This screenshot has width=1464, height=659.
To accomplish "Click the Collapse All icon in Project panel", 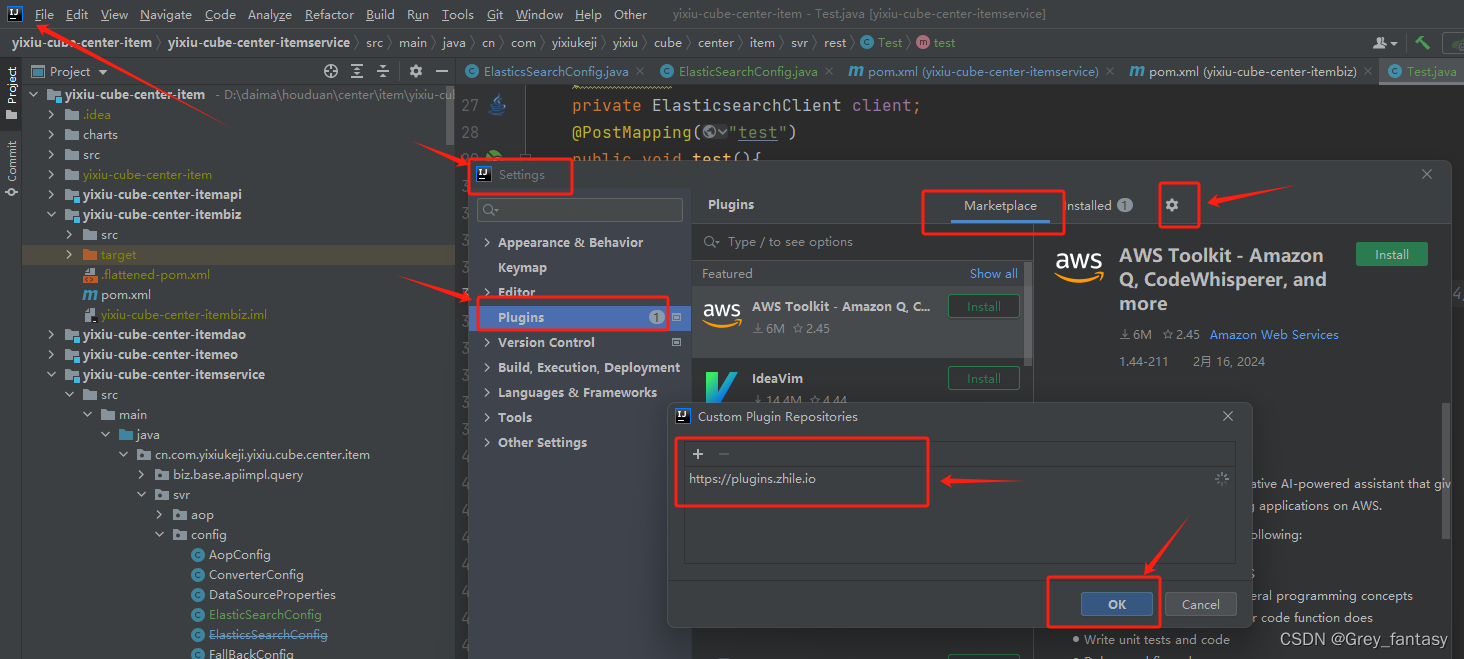I will click(x=384, y=71).
